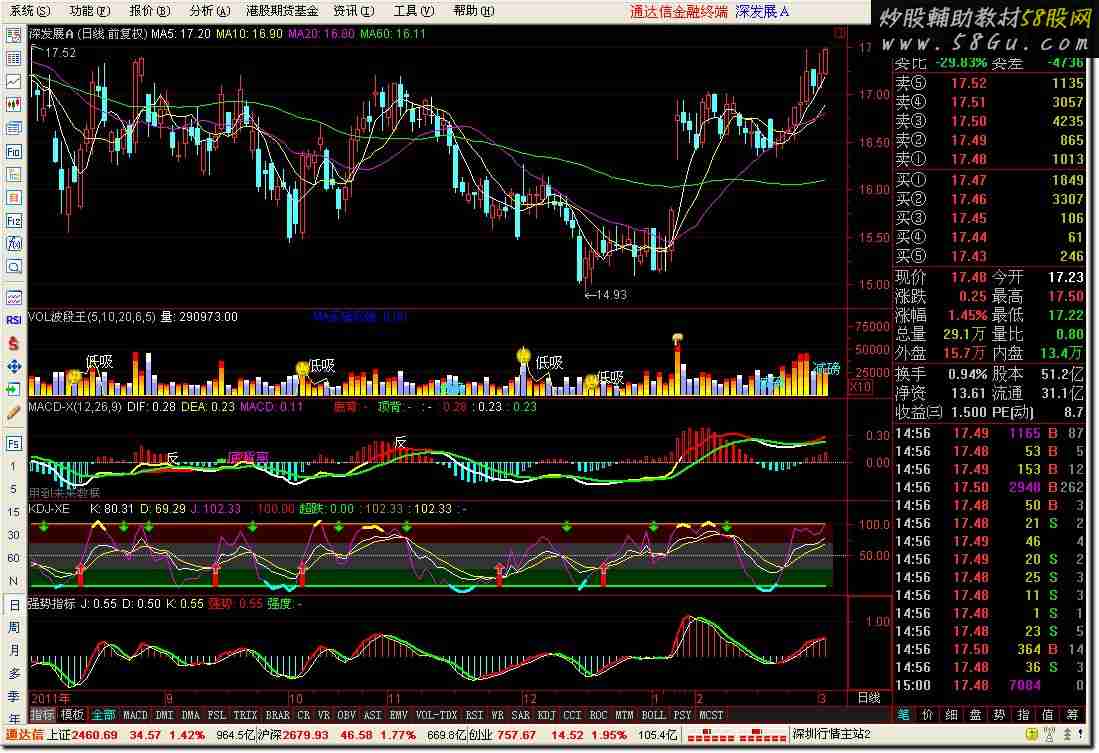Open the 资讯(I) menu
This screenshot has width=1099, height=753.
[x=354, y=11]
